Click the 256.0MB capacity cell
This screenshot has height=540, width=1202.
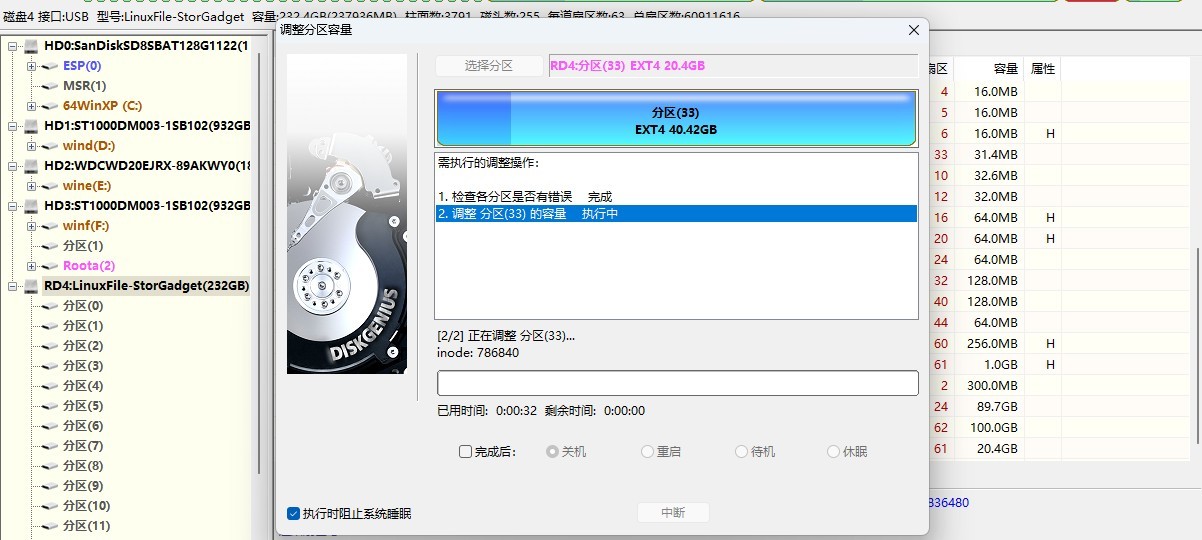coord(989,343)
